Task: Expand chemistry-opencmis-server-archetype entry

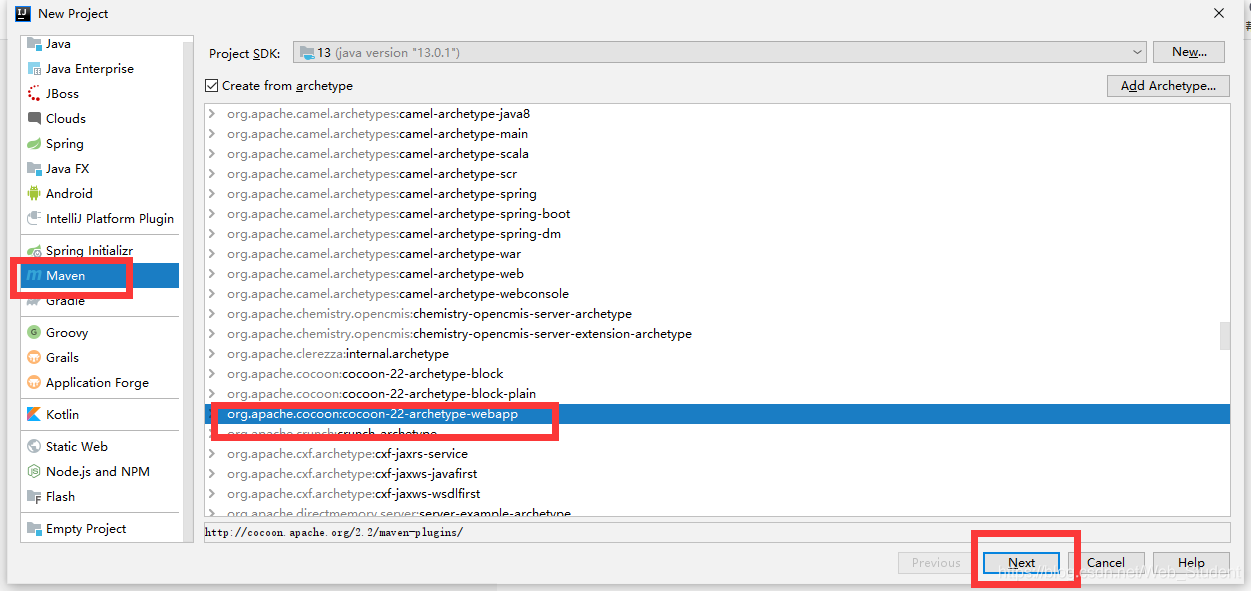Action: tap(212, 314)
